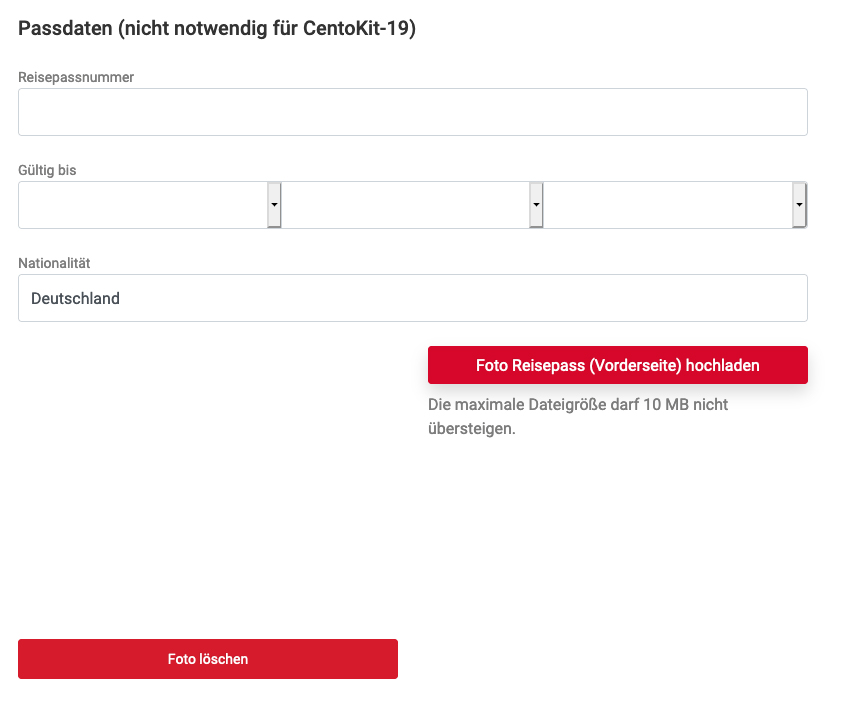Click the Foto löschen button

pyautogui.click(x=208, y=659)
